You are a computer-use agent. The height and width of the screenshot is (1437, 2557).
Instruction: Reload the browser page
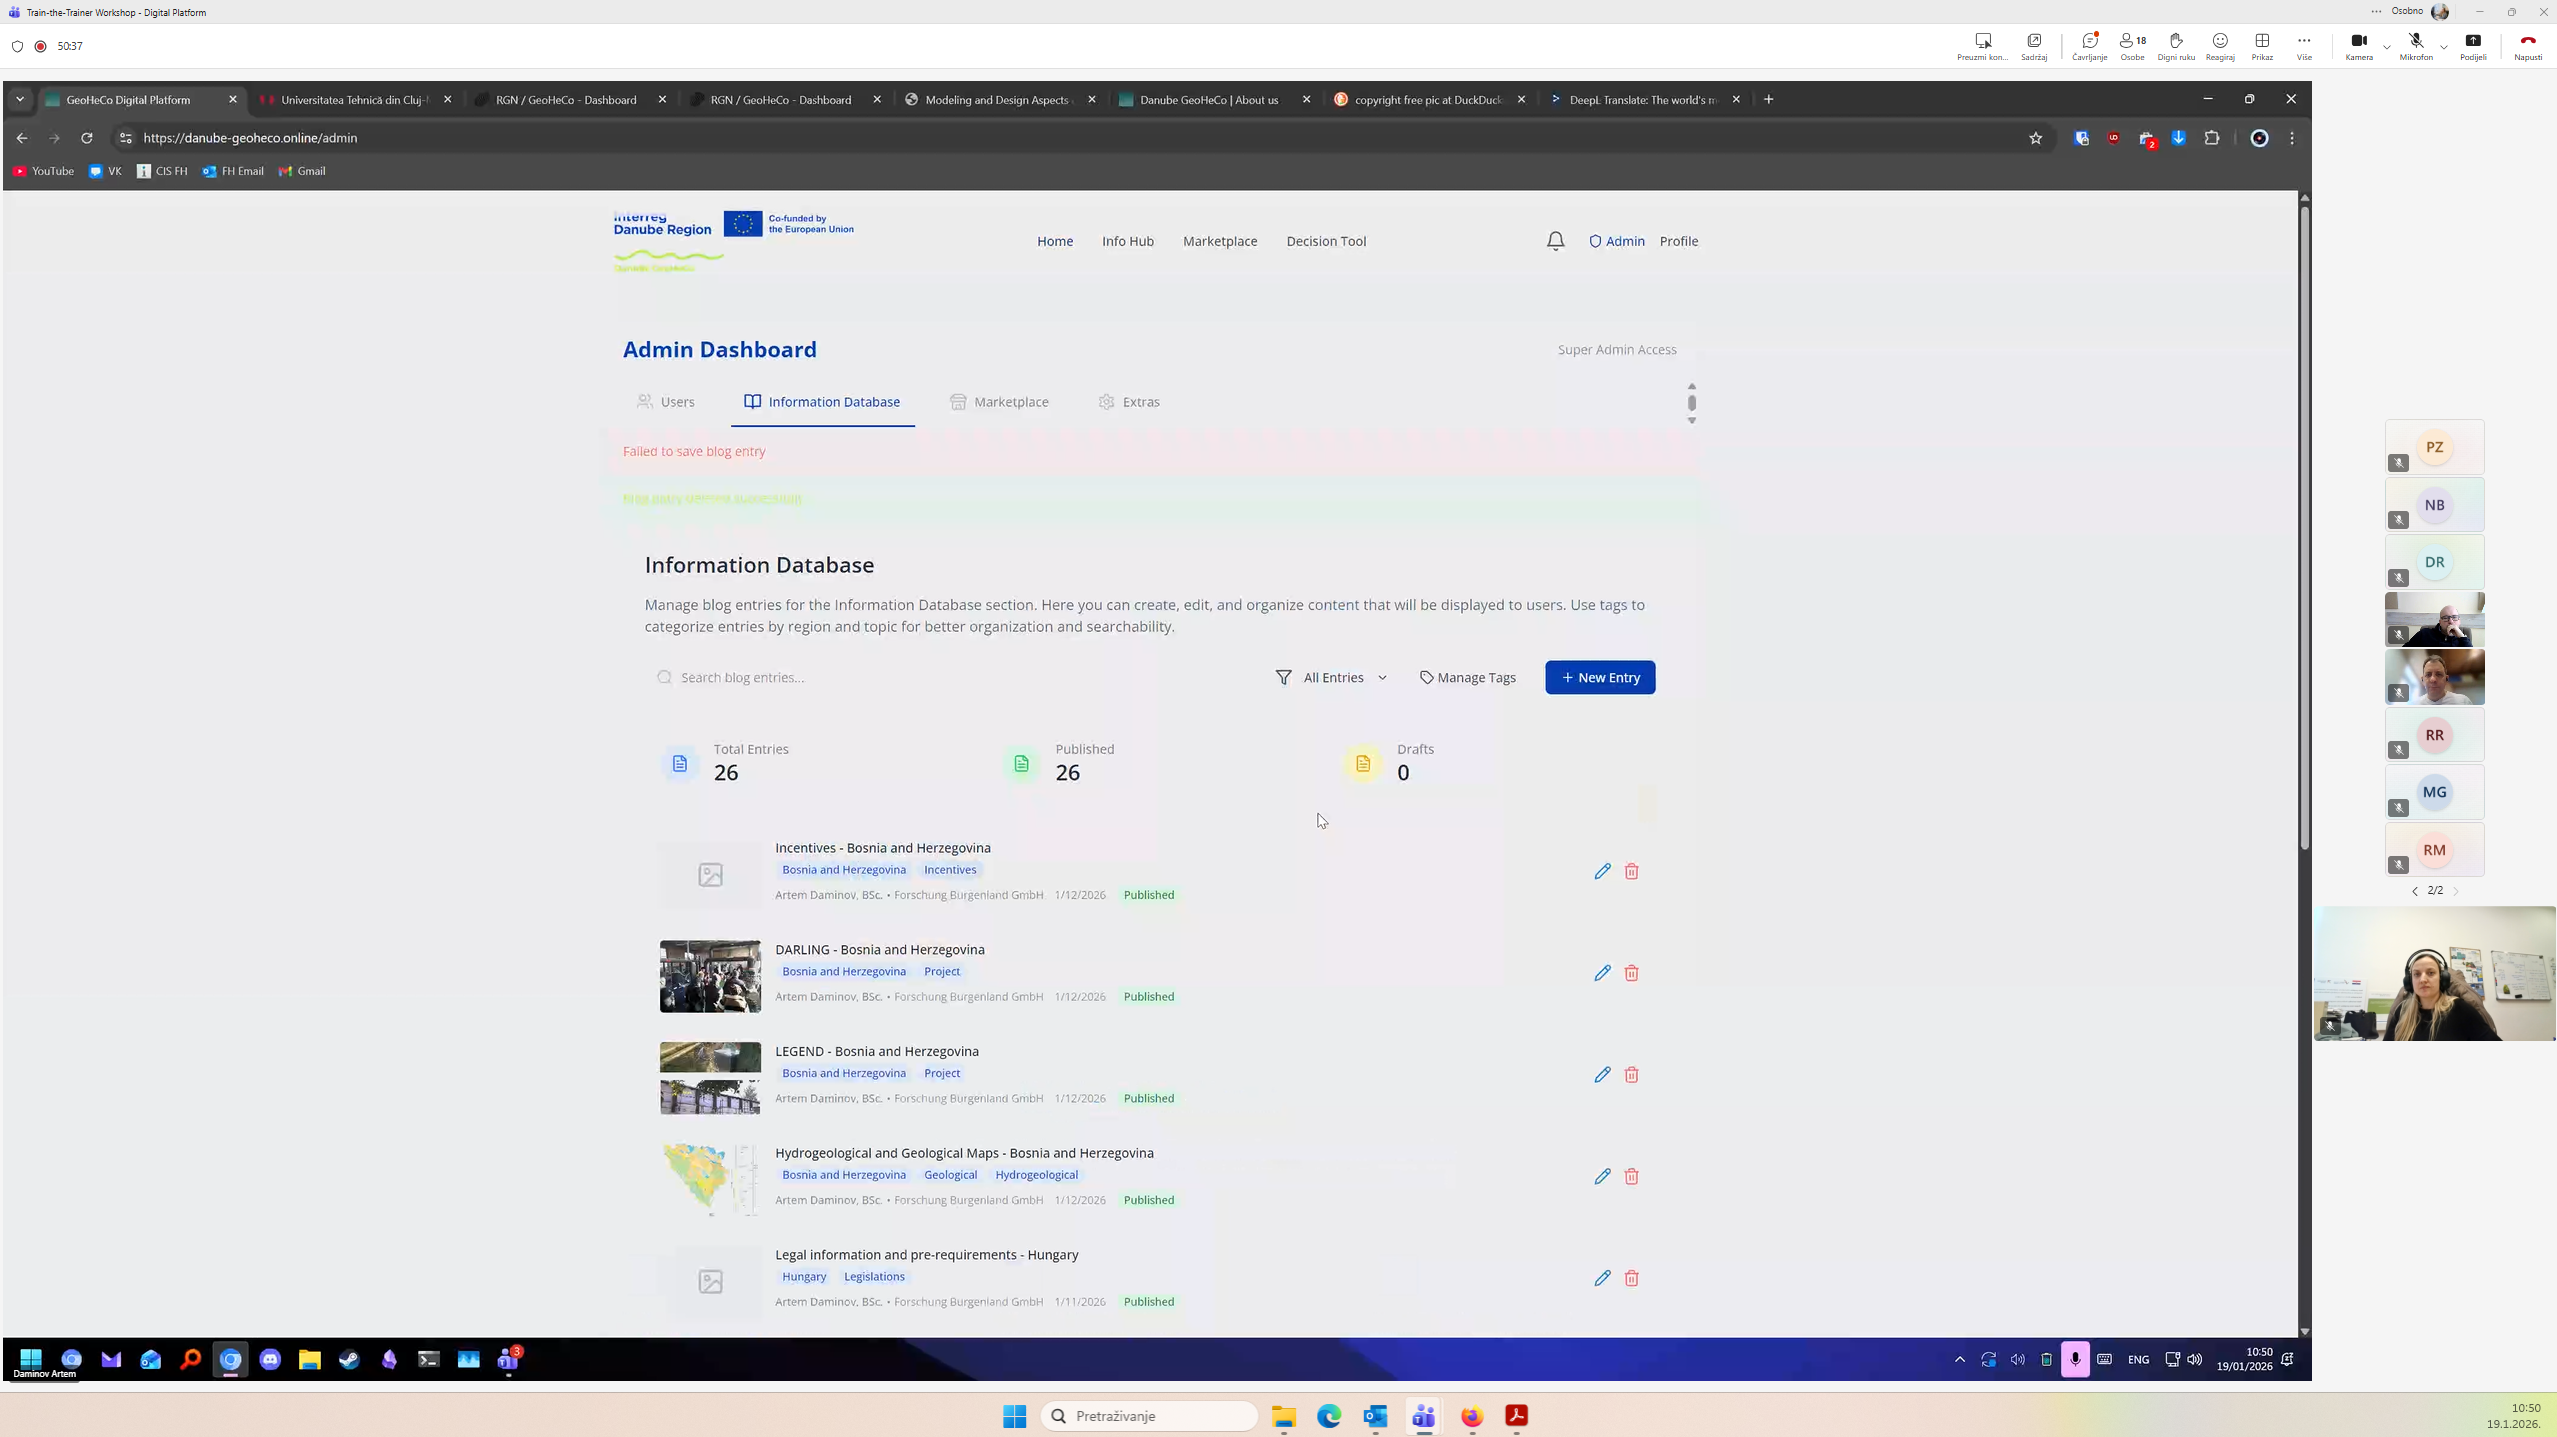coord(87,138)
